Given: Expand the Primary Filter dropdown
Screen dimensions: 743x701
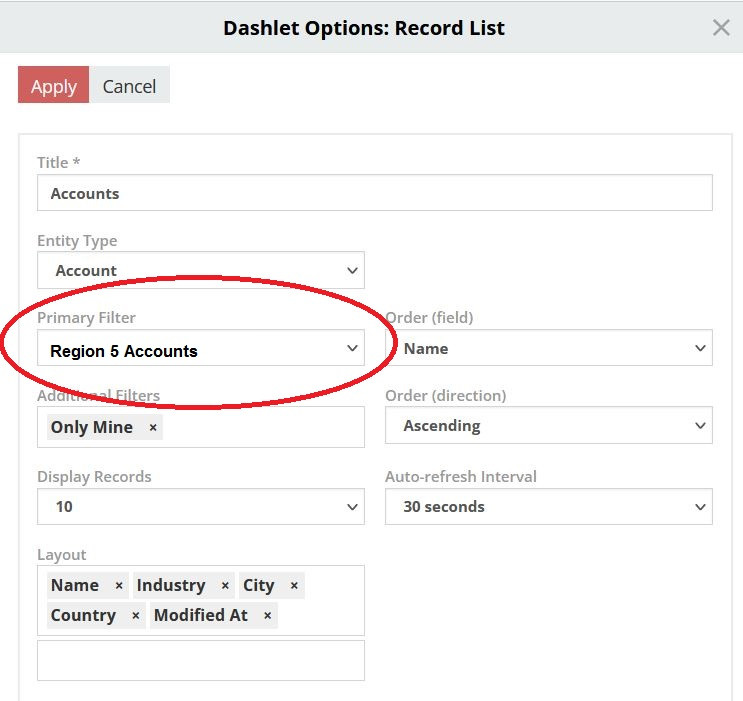Looking at the screenshot, I should point(200,350).
